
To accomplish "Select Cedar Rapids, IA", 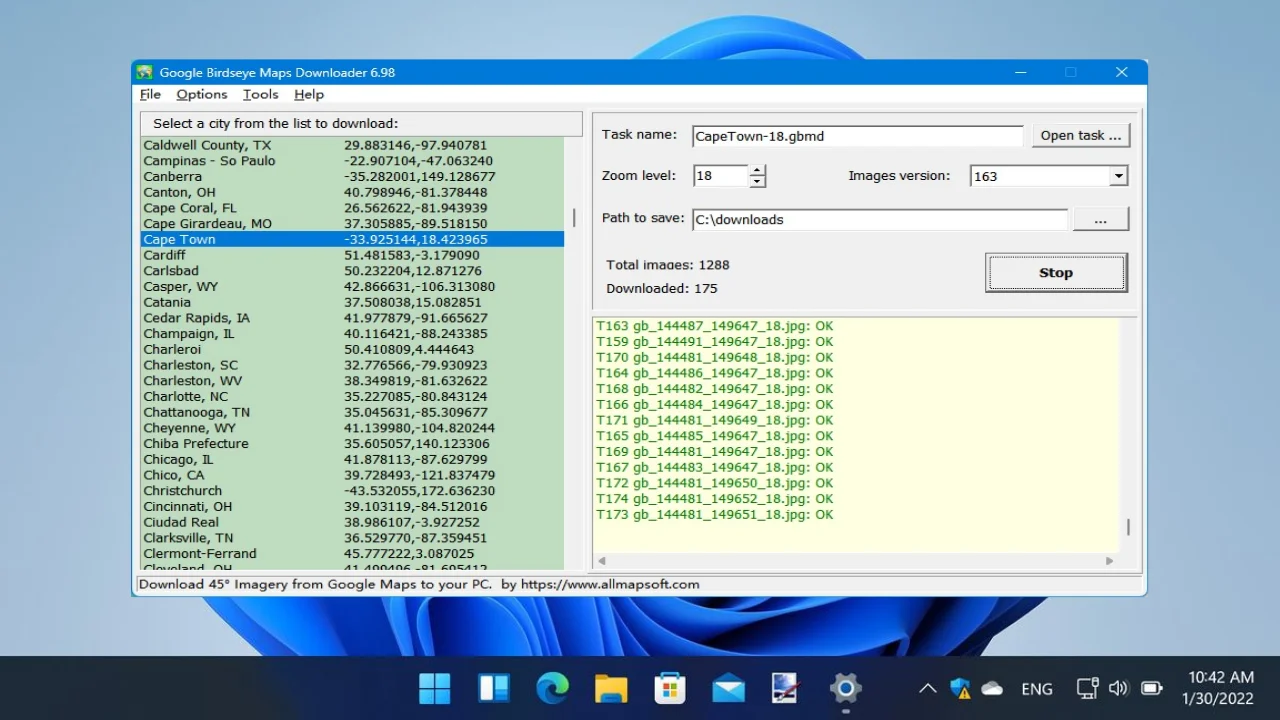I will tap(352, 318).
